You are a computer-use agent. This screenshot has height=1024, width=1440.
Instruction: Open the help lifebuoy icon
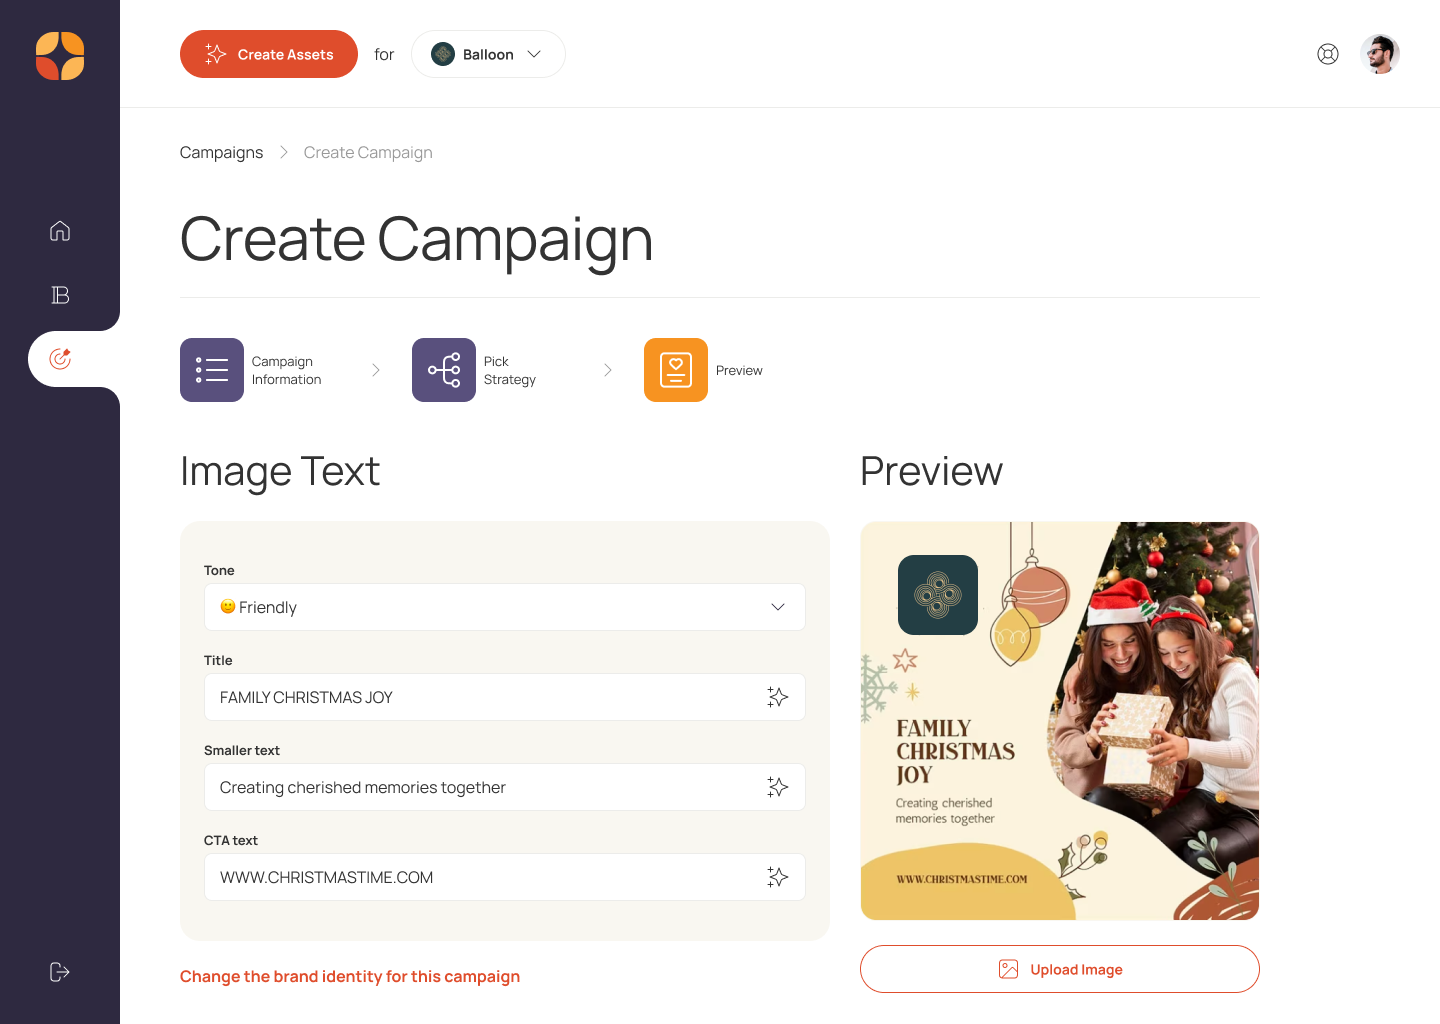1328,54
